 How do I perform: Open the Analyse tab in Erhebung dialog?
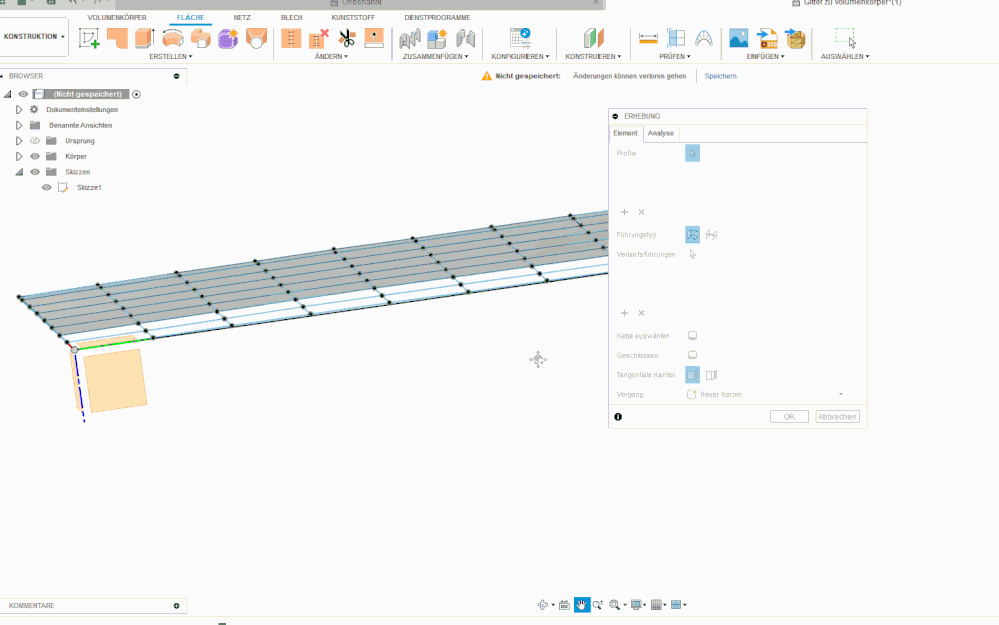pyautogui.click(x=661, y=133)
